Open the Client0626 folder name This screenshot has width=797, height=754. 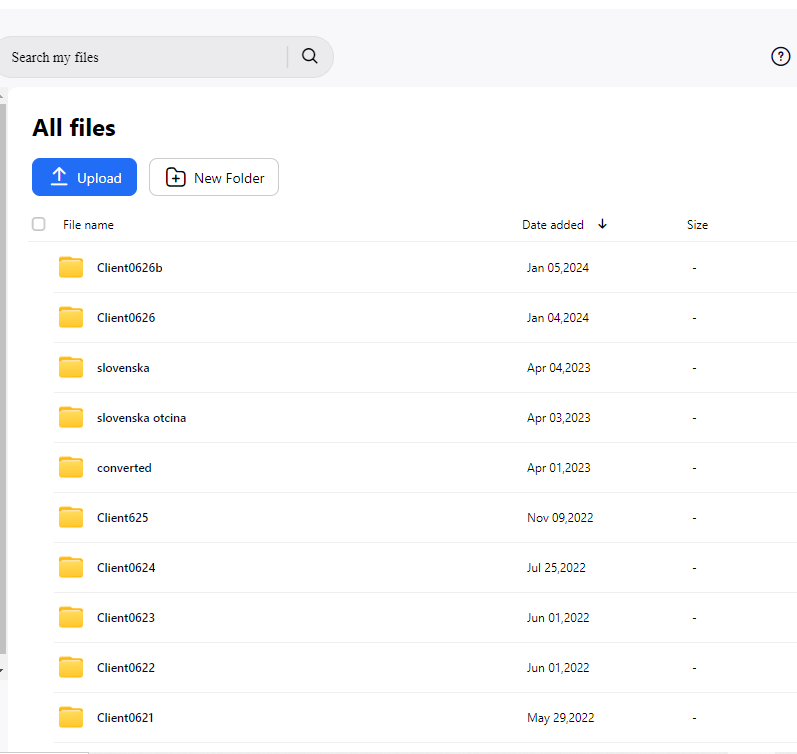tap(126, 318)
